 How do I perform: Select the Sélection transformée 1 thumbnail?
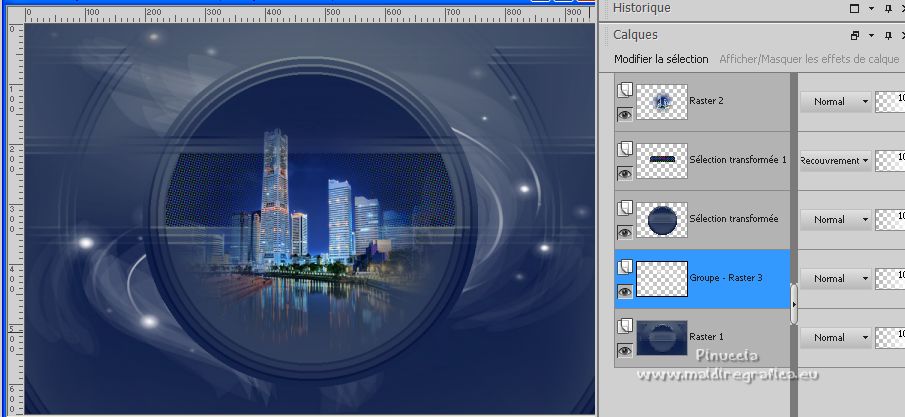[x=661, y=161]
